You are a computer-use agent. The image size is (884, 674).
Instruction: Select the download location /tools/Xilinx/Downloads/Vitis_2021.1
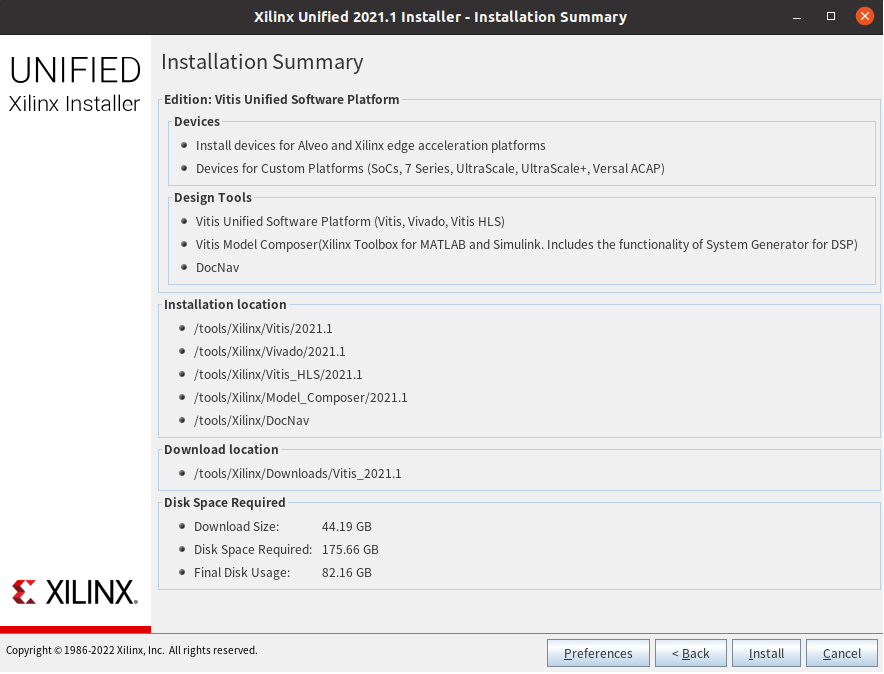coord(298,473)
